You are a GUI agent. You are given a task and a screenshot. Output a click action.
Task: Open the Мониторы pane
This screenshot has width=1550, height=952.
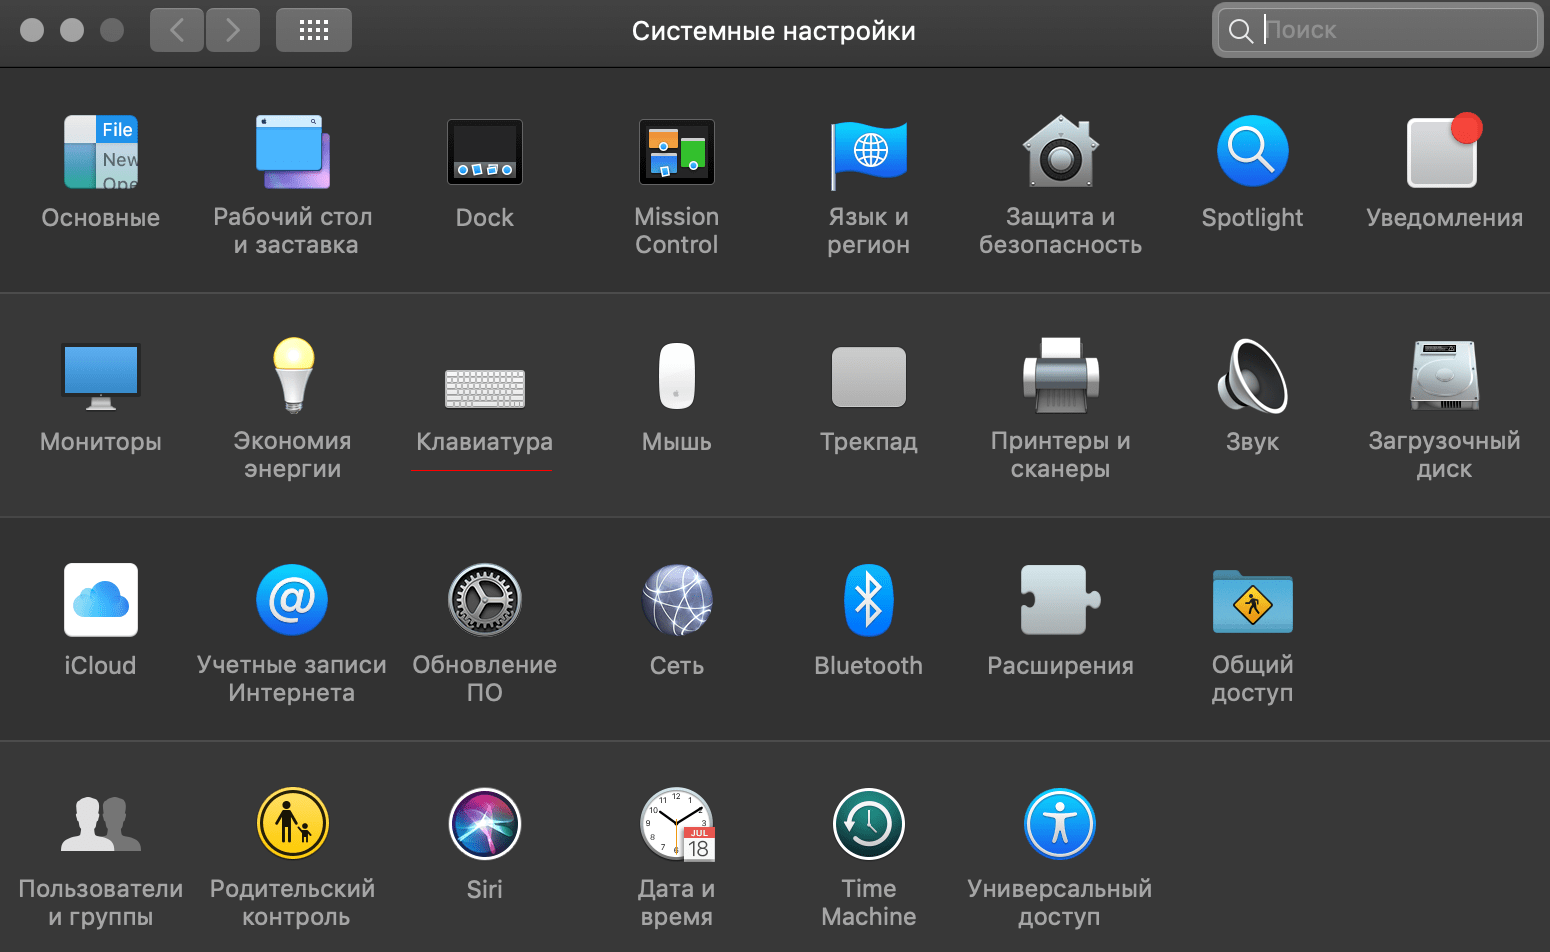click(100, 377)
